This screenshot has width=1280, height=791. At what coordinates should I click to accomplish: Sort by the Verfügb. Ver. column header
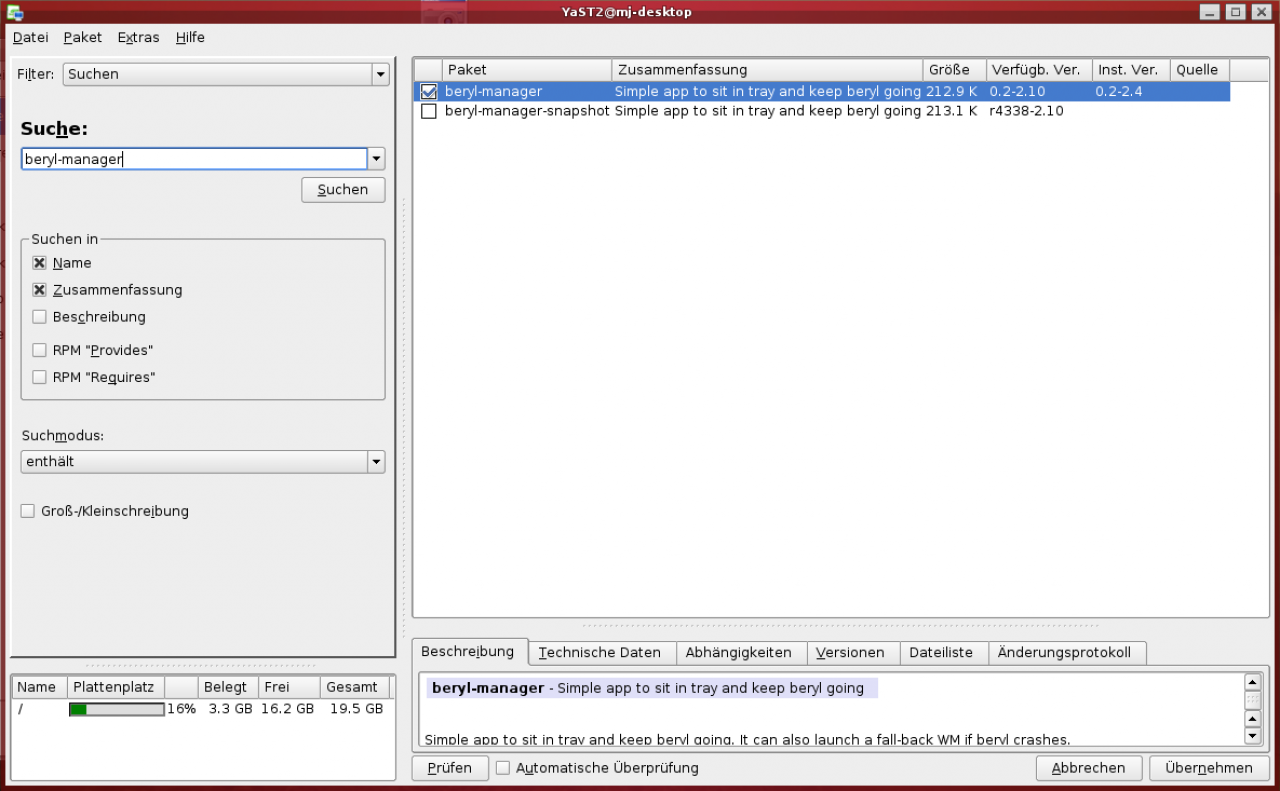click(x=1039, y=69)
